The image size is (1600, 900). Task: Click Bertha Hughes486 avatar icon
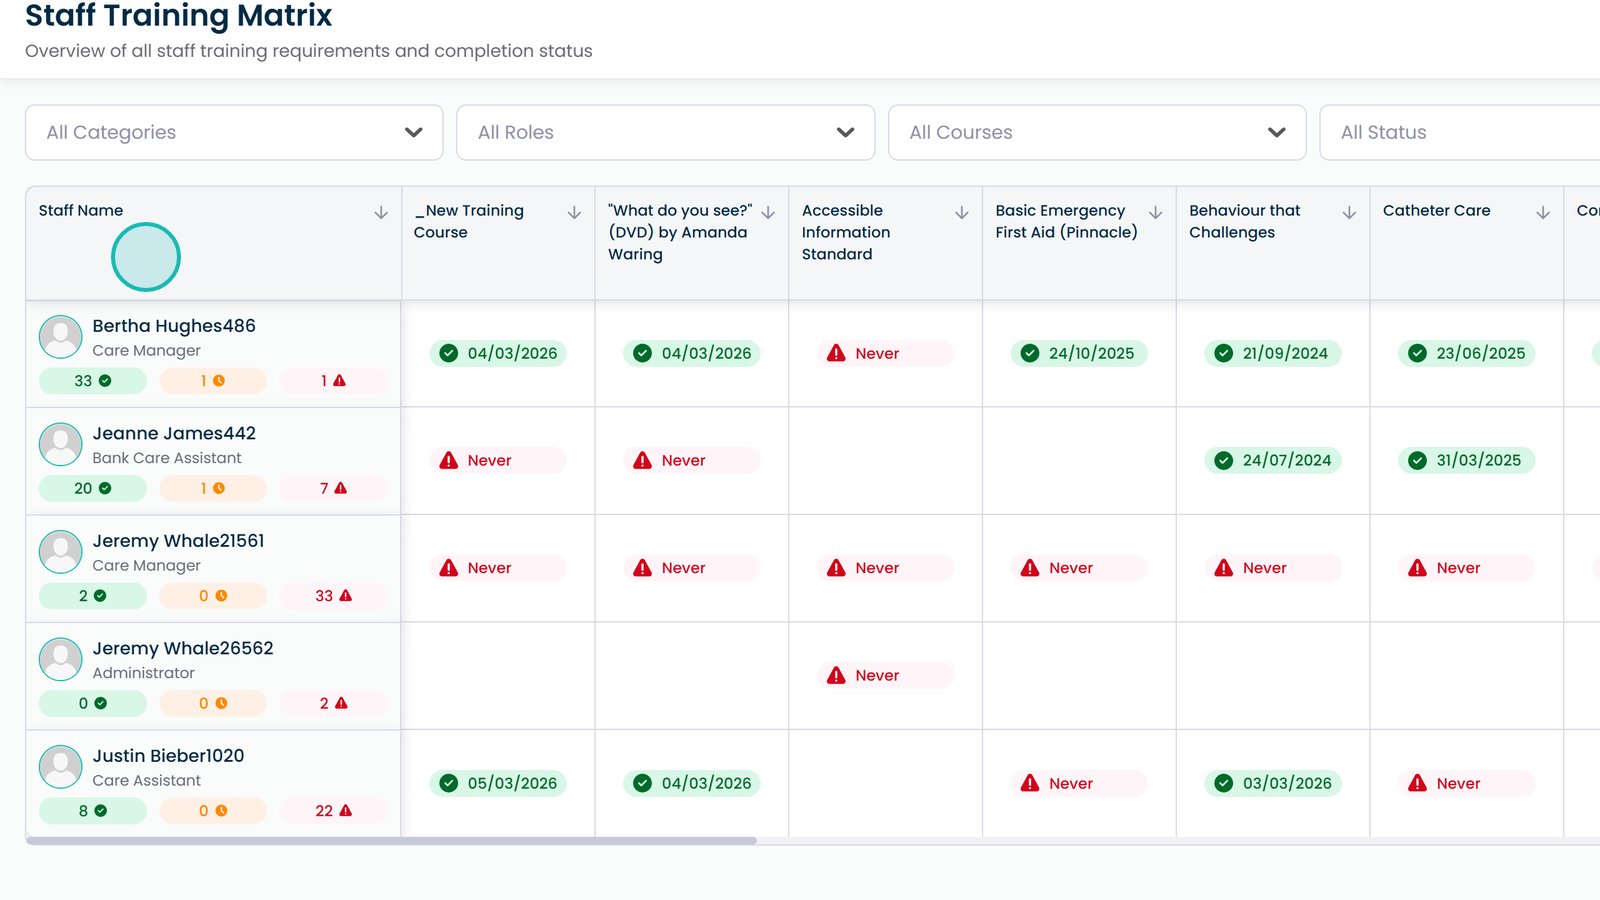(x=61, y=337)
